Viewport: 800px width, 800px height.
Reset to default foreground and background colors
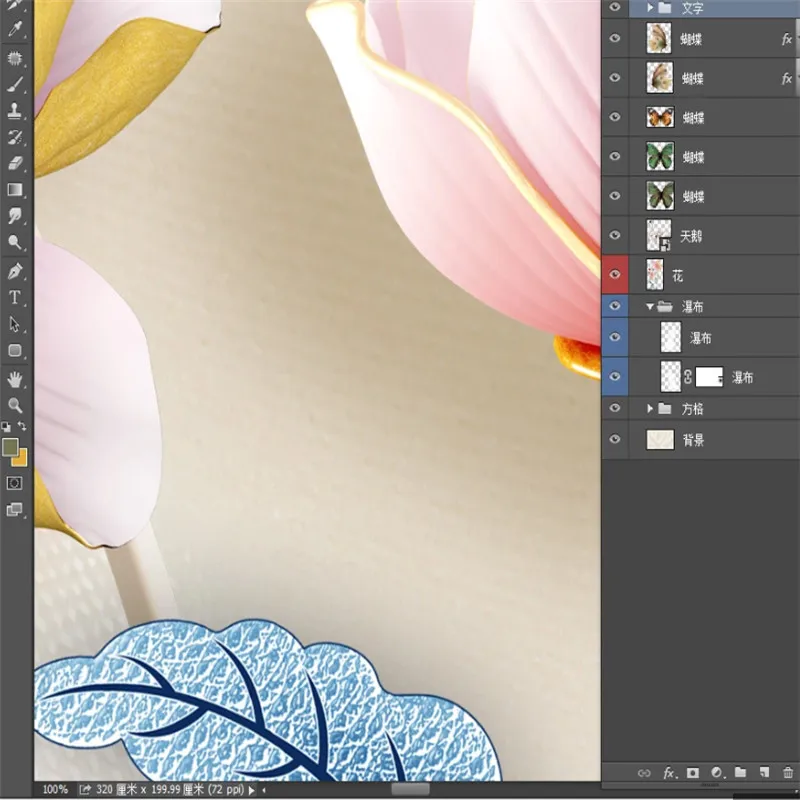point(6,426)
